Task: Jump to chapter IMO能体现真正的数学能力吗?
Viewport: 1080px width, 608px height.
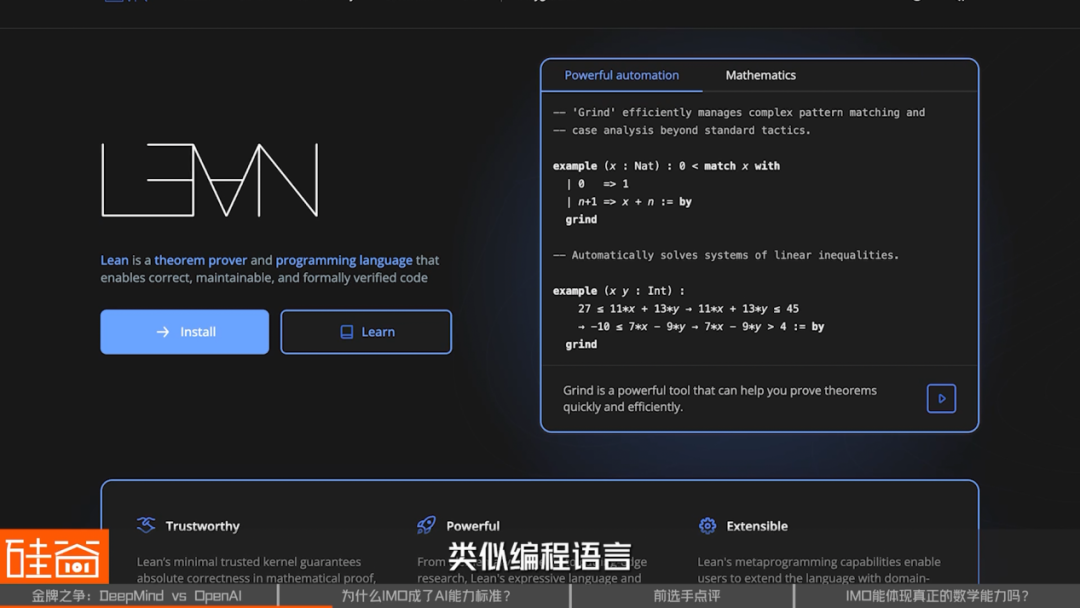Action: (937, 596)
